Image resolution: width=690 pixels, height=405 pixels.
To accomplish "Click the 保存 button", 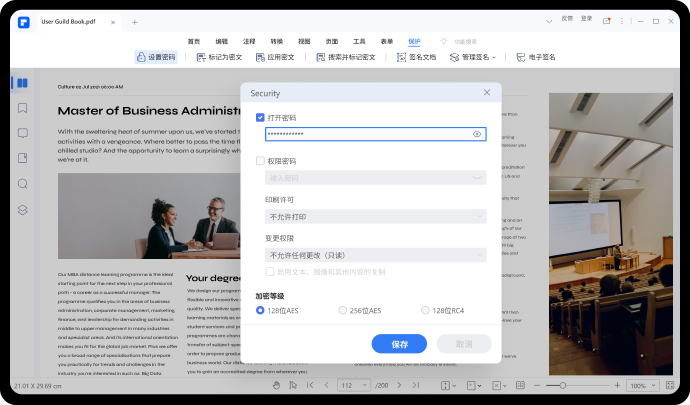I will pos(399,343).
